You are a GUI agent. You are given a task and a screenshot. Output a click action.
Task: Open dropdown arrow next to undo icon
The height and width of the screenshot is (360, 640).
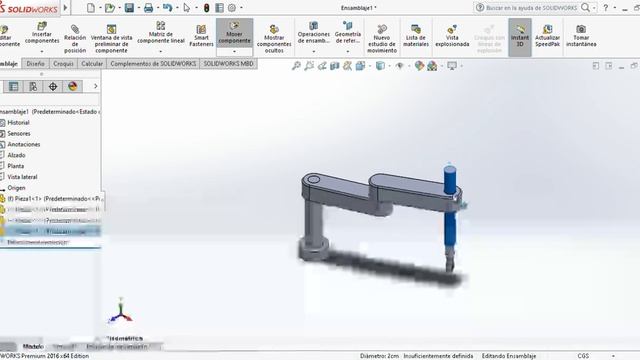[177, 8]
